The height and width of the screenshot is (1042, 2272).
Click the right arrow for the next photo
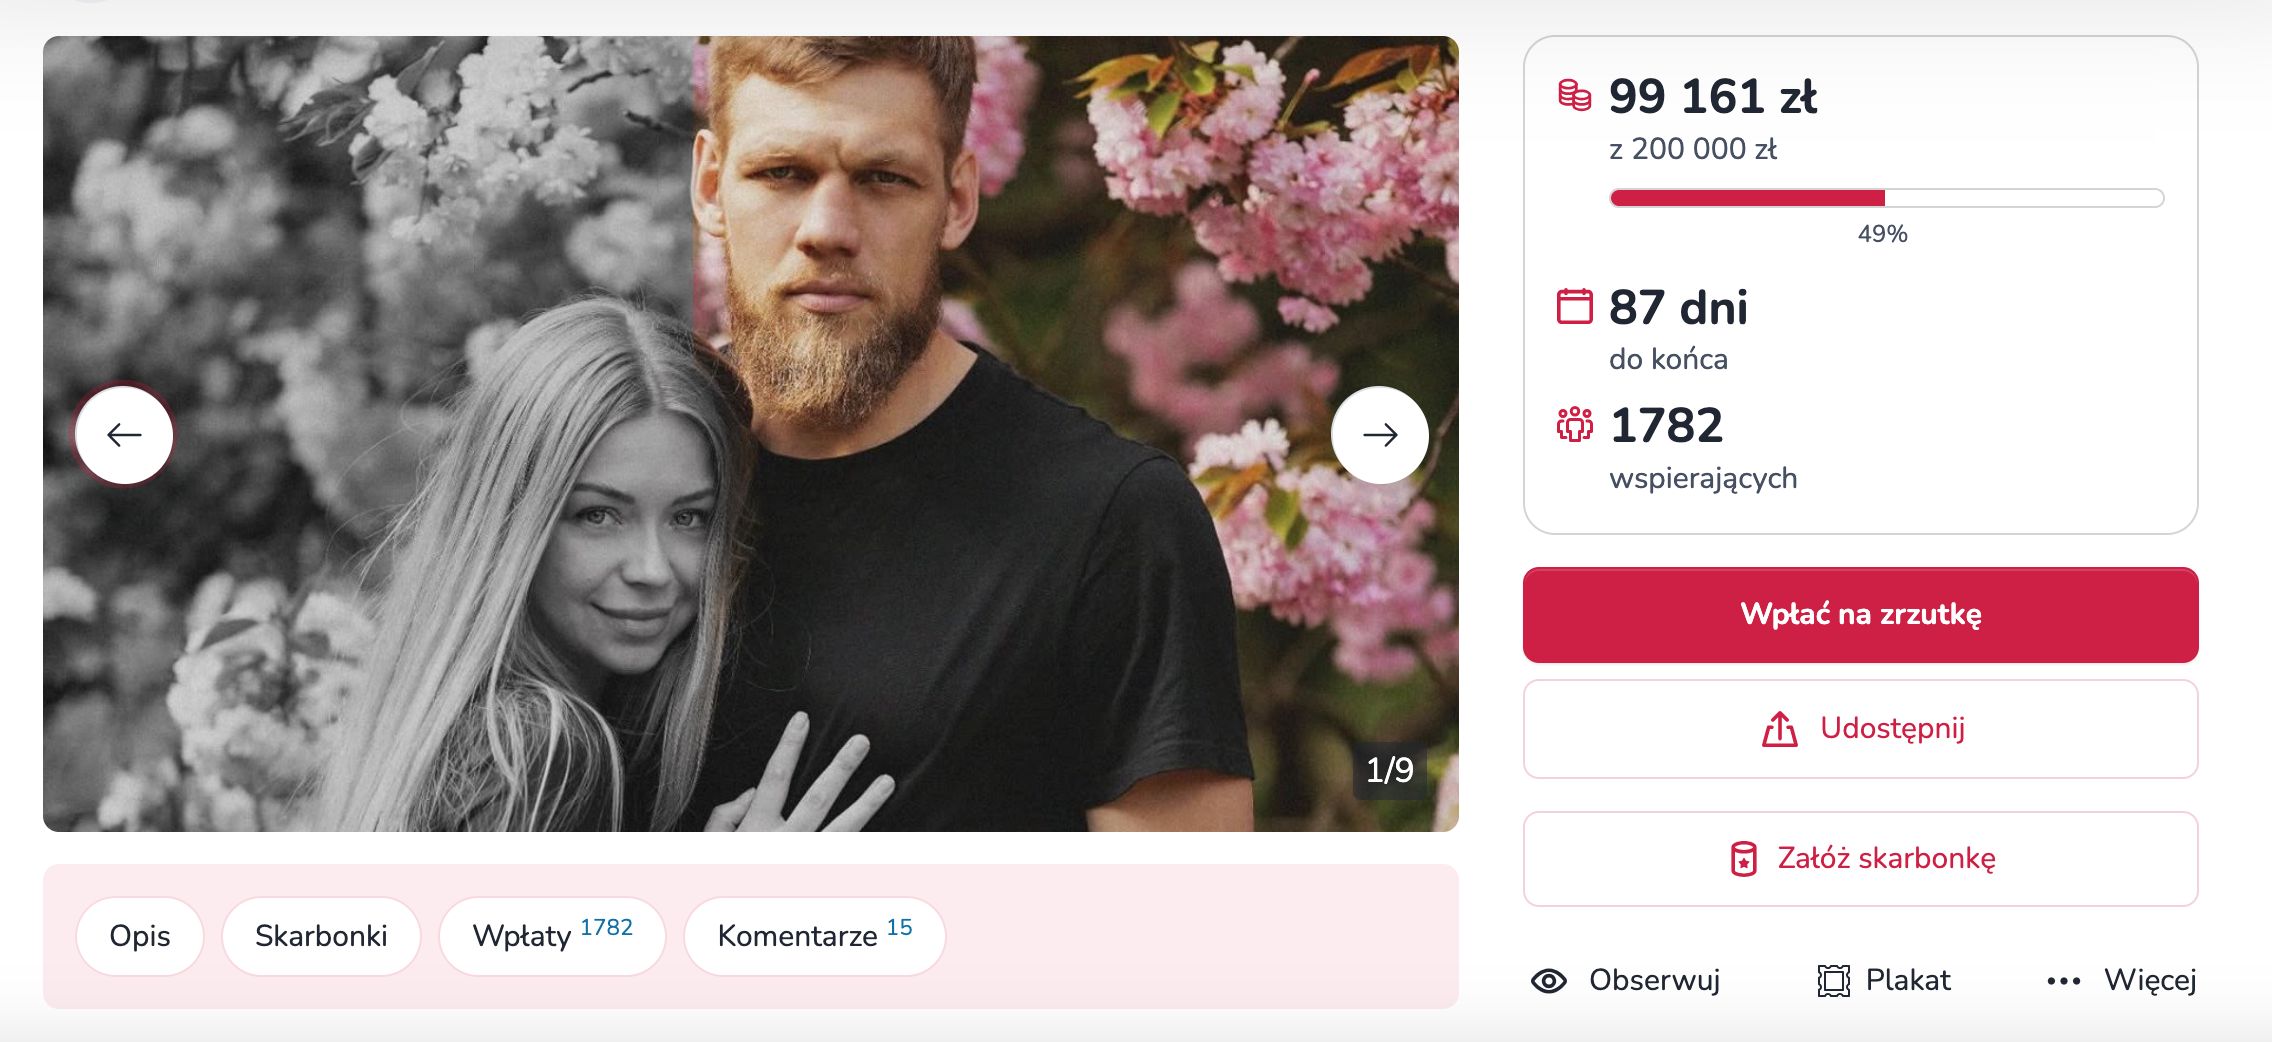point(1381,434)
